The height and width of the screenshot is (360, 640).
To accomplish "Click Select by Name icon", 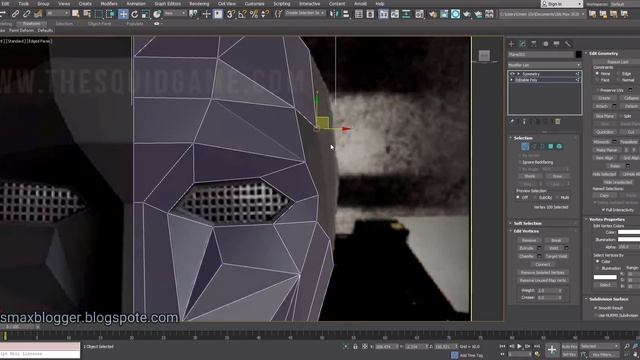I will point(87,14).
